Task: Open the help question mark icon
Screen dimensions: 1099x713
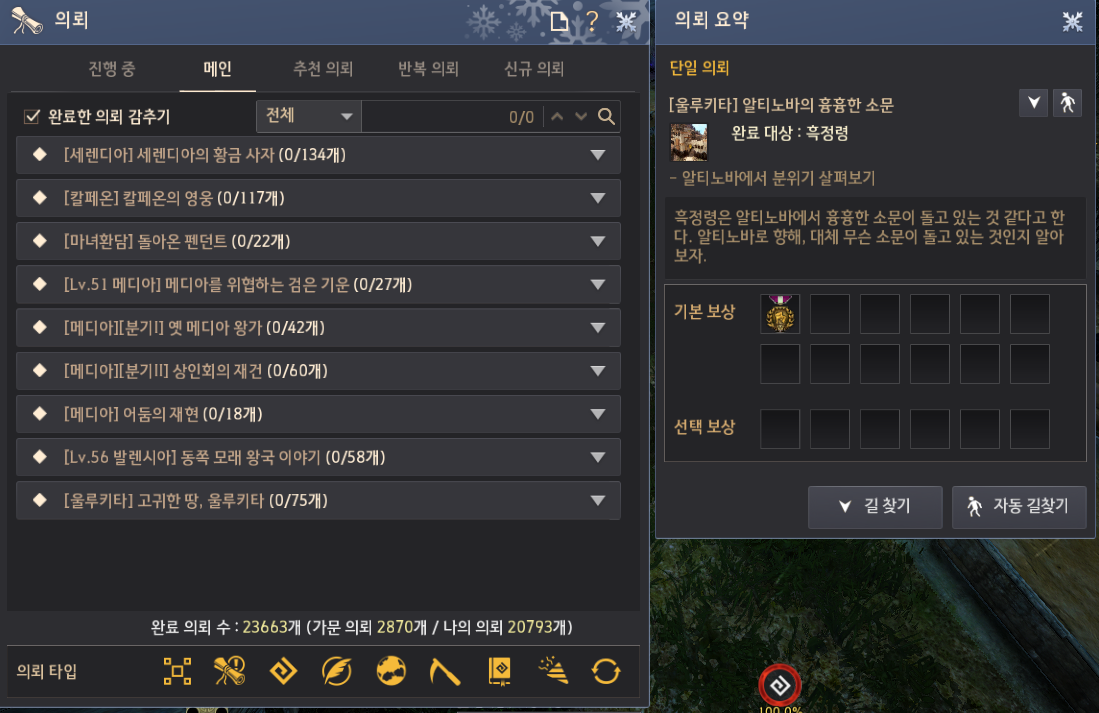Action: click(x=592, y=21)
